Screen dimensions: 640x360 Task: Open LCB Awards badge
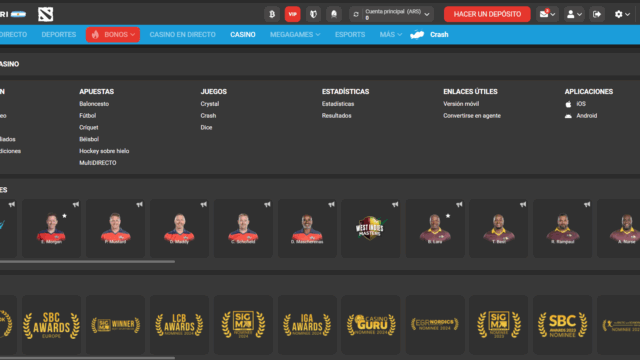coord(179,325)
